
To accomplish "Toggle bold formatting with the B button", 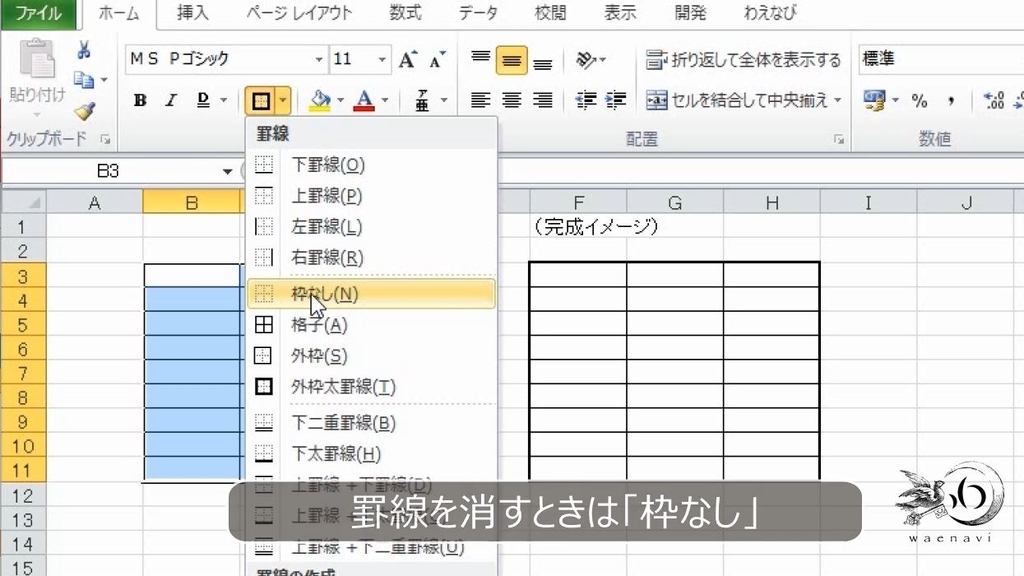I will pos(140,100).
